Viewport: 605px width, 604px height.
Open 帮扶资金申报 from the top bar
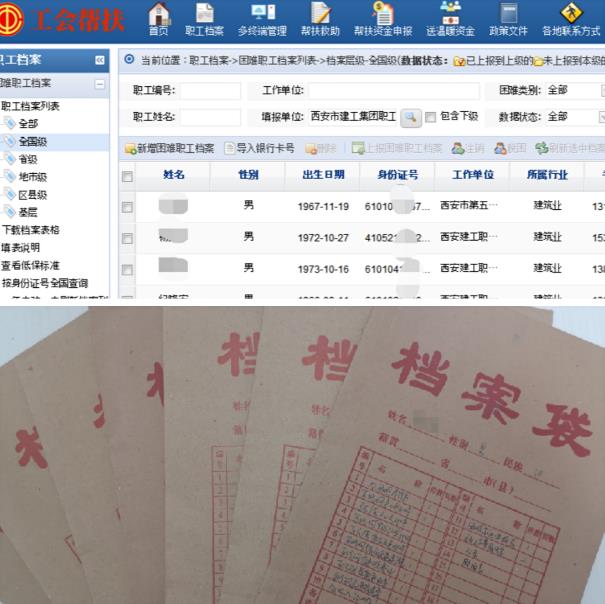[x=382, y=18]
